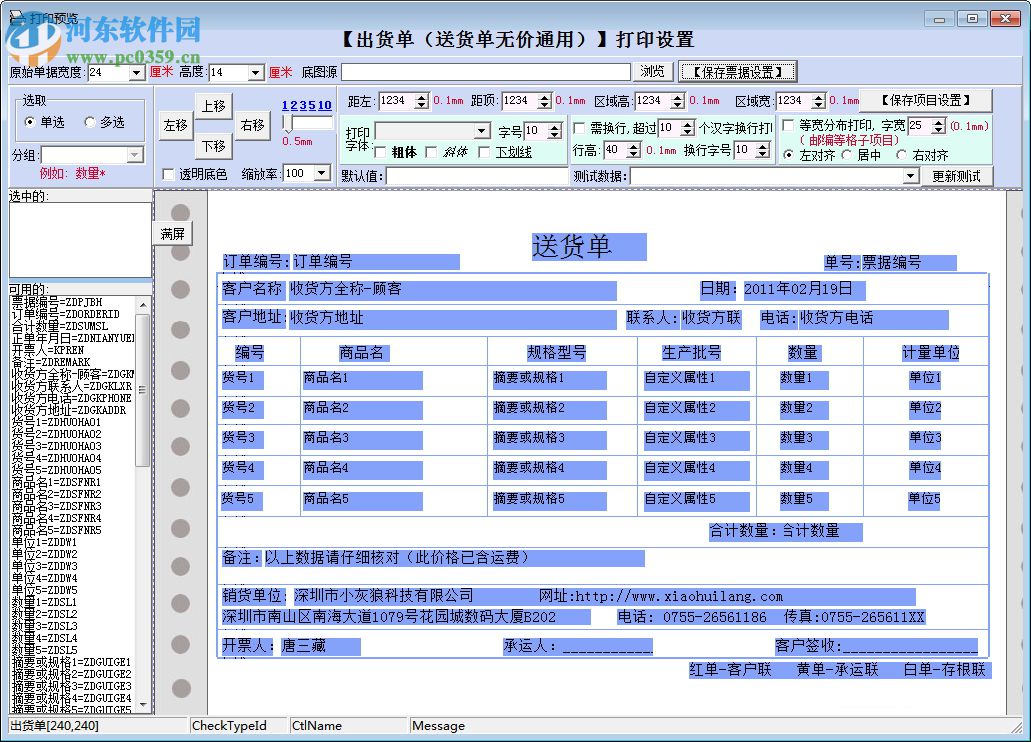Viewport: 1031px width, 742px height.
Task: Click the 0.5mm spacing slider
Action: (288, 124)
